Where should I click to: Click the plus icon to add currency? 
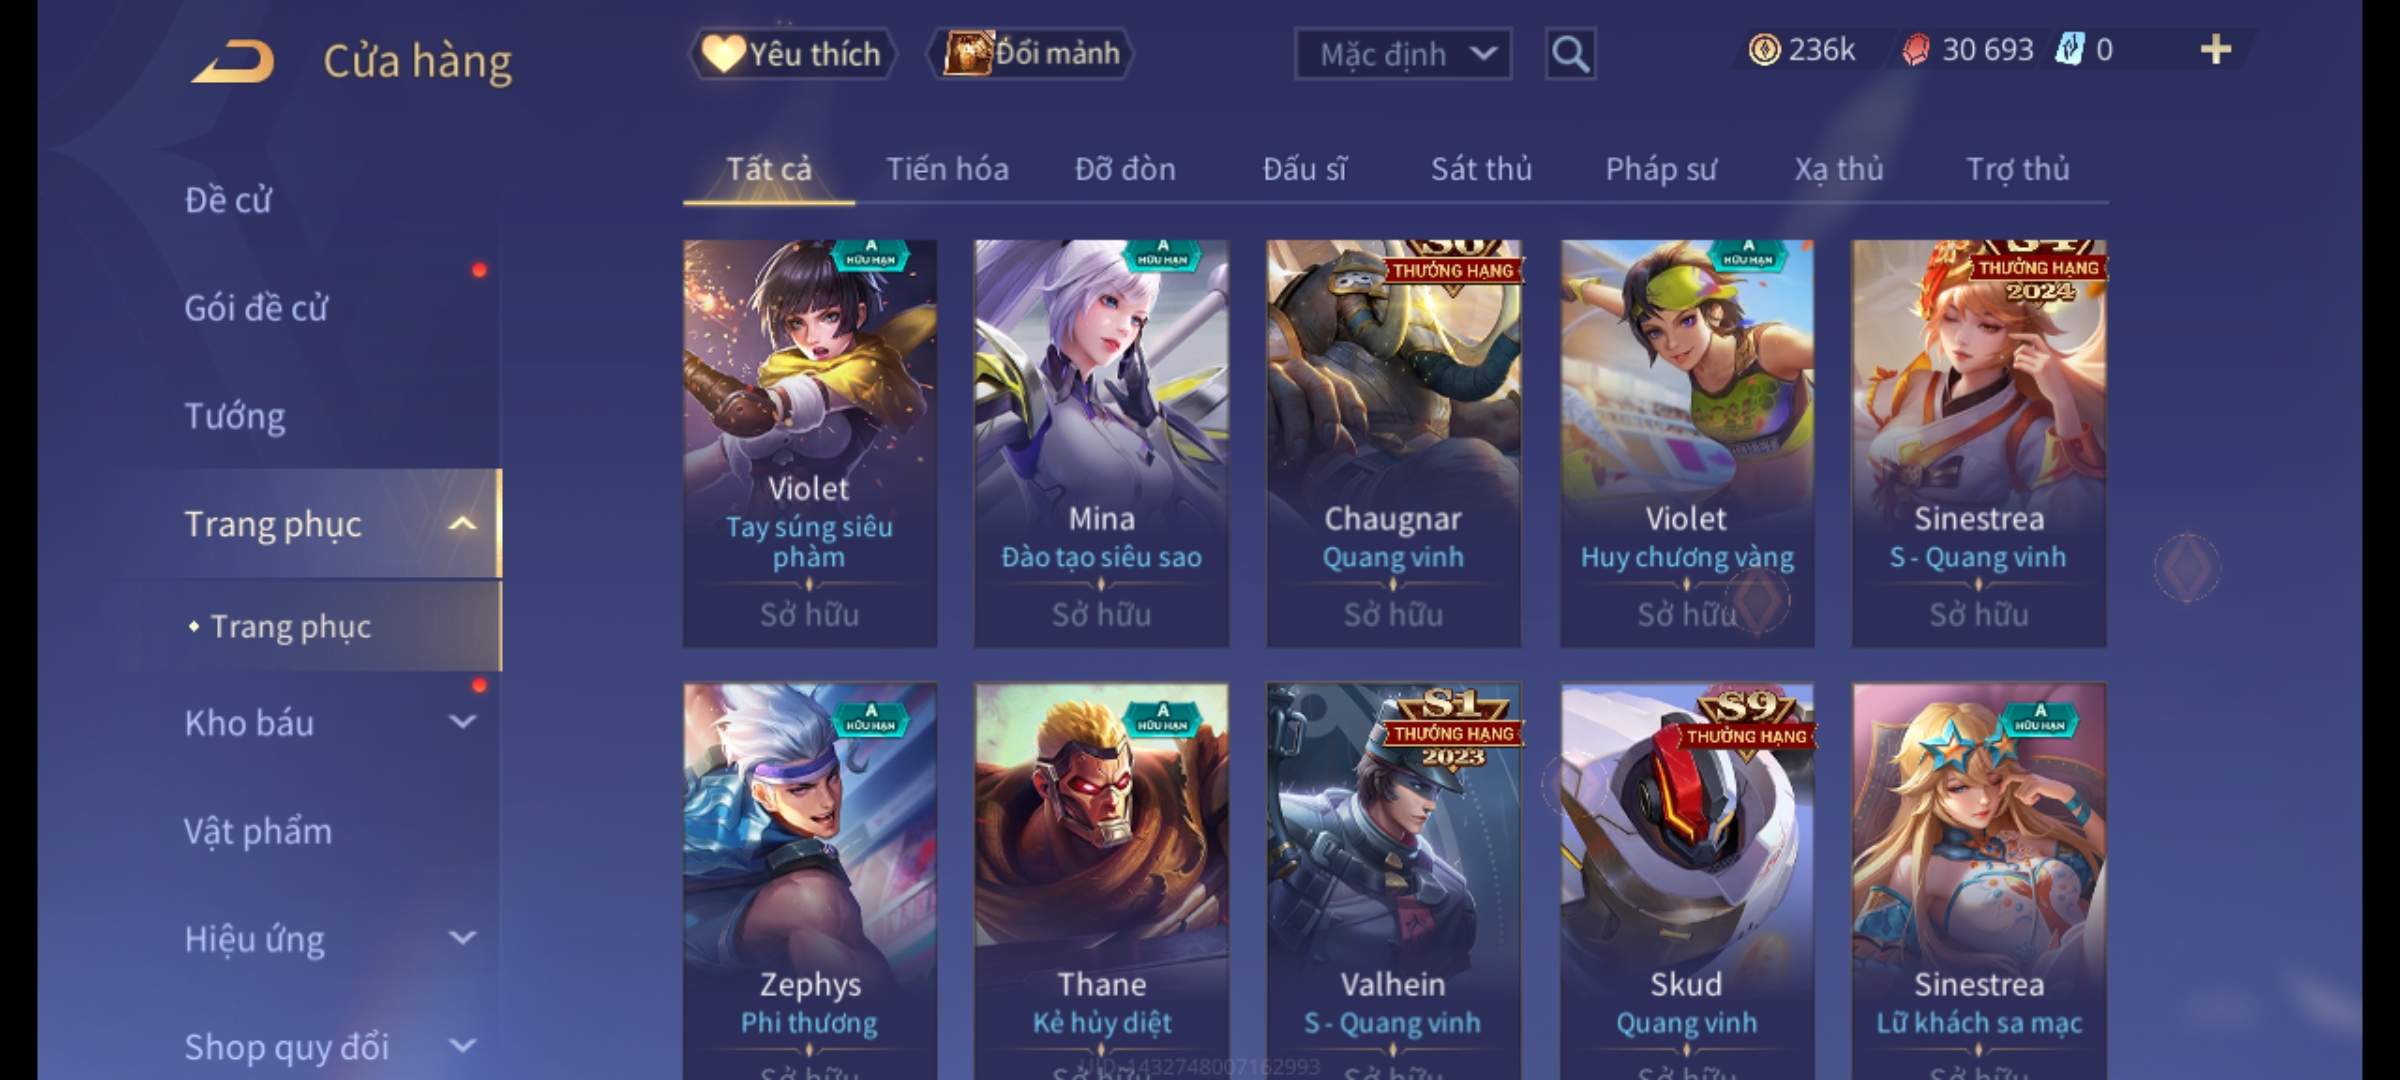(x=2215, y=49)
